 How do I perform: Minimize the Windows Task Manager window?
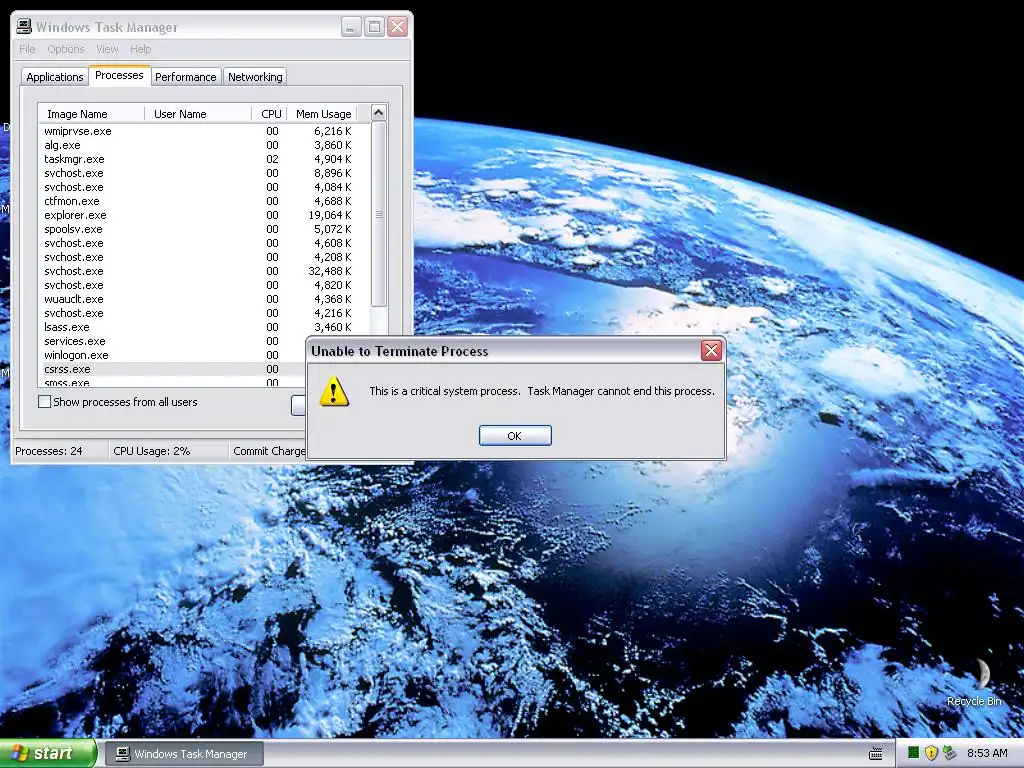point(351,27)
